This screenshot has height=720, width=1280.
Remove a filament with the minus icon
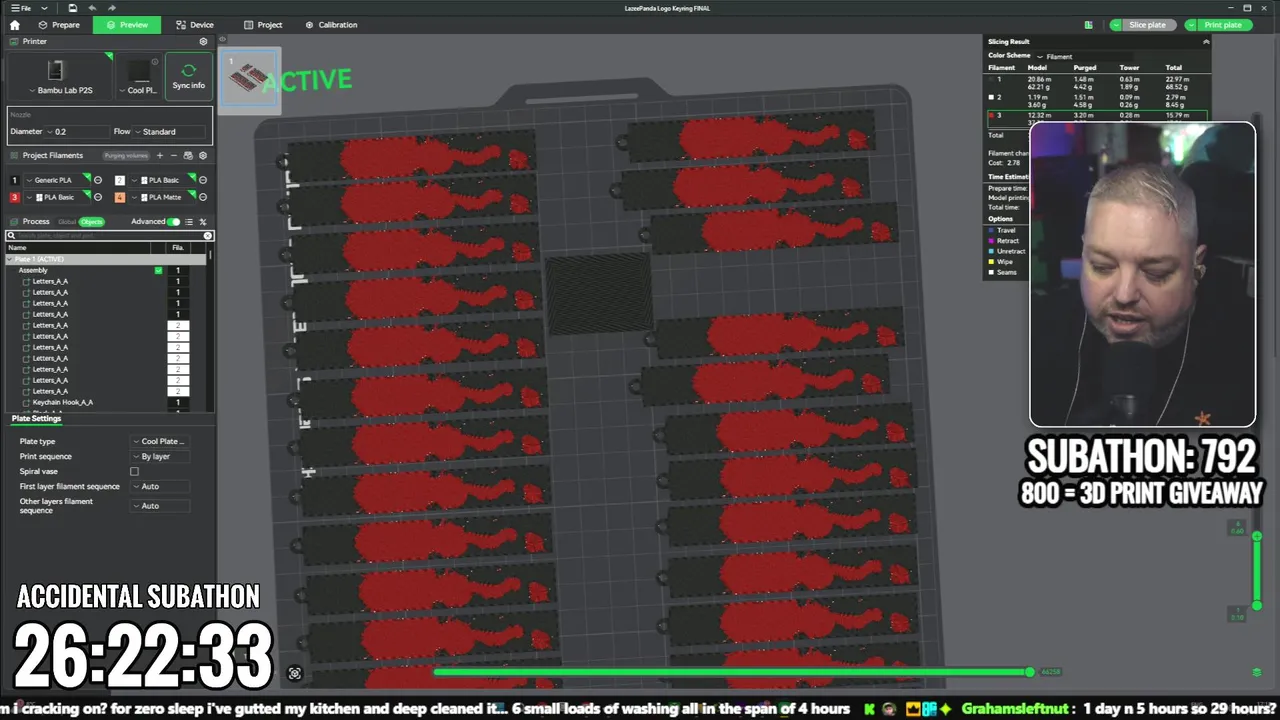[x=174, y=156]
